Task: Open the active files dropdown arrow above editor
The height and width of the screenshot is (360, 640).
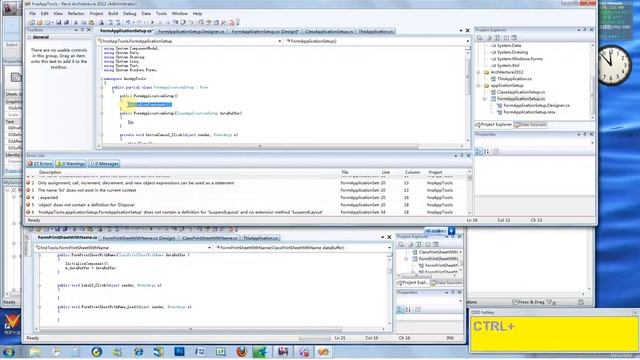Action: (x=461, y=31)
